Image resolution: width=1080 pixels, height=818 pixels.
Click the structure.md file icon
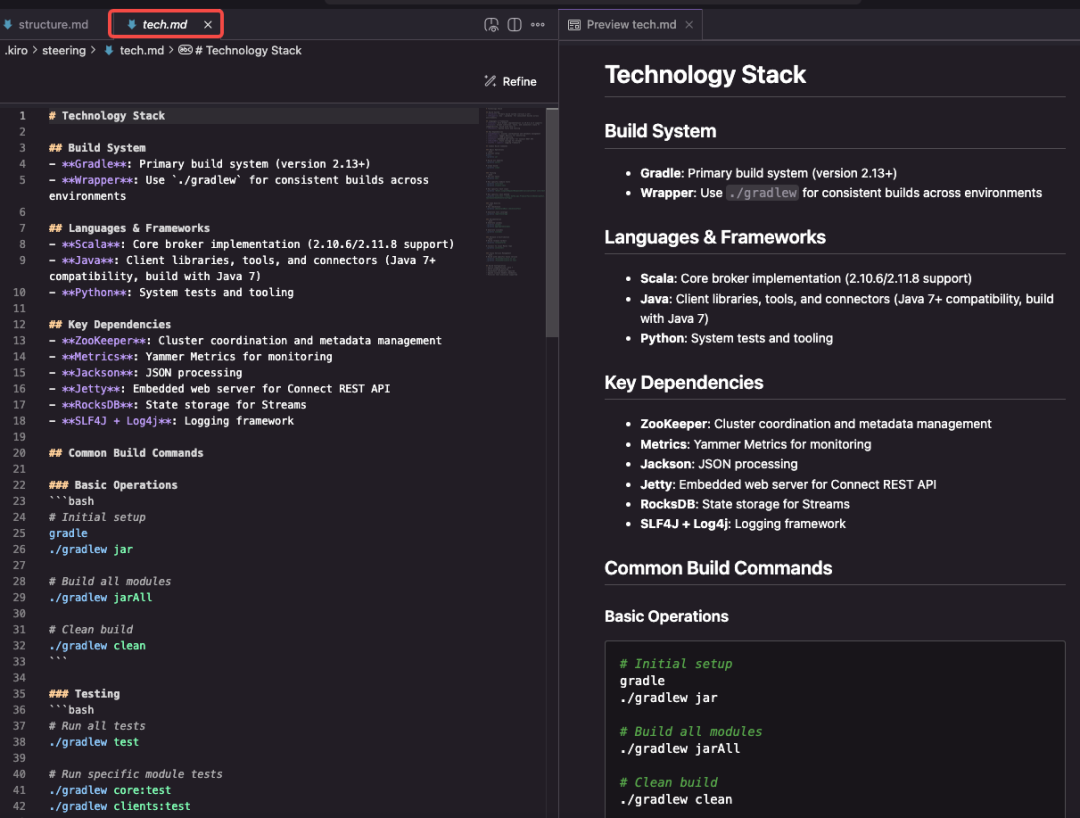[x=8, y=24]
